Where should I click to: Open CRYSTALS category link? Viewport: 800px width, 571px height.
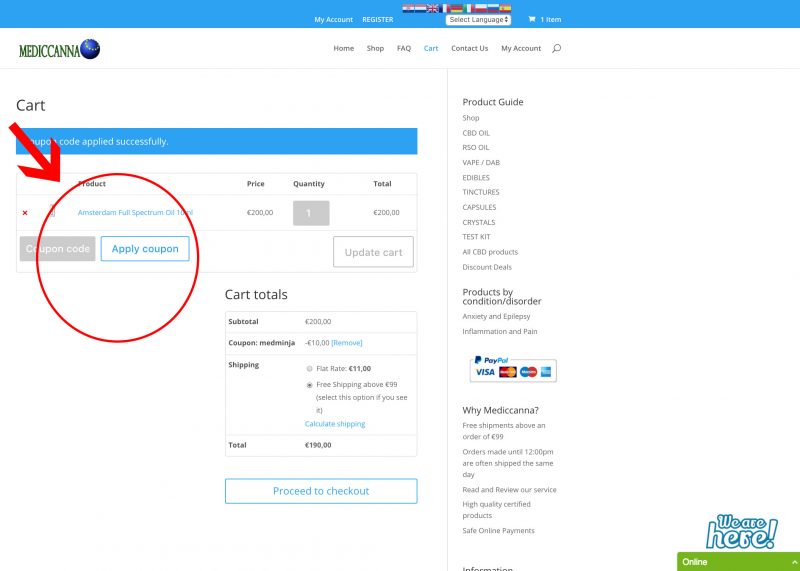pyautogui.click(x=479, y=222)
